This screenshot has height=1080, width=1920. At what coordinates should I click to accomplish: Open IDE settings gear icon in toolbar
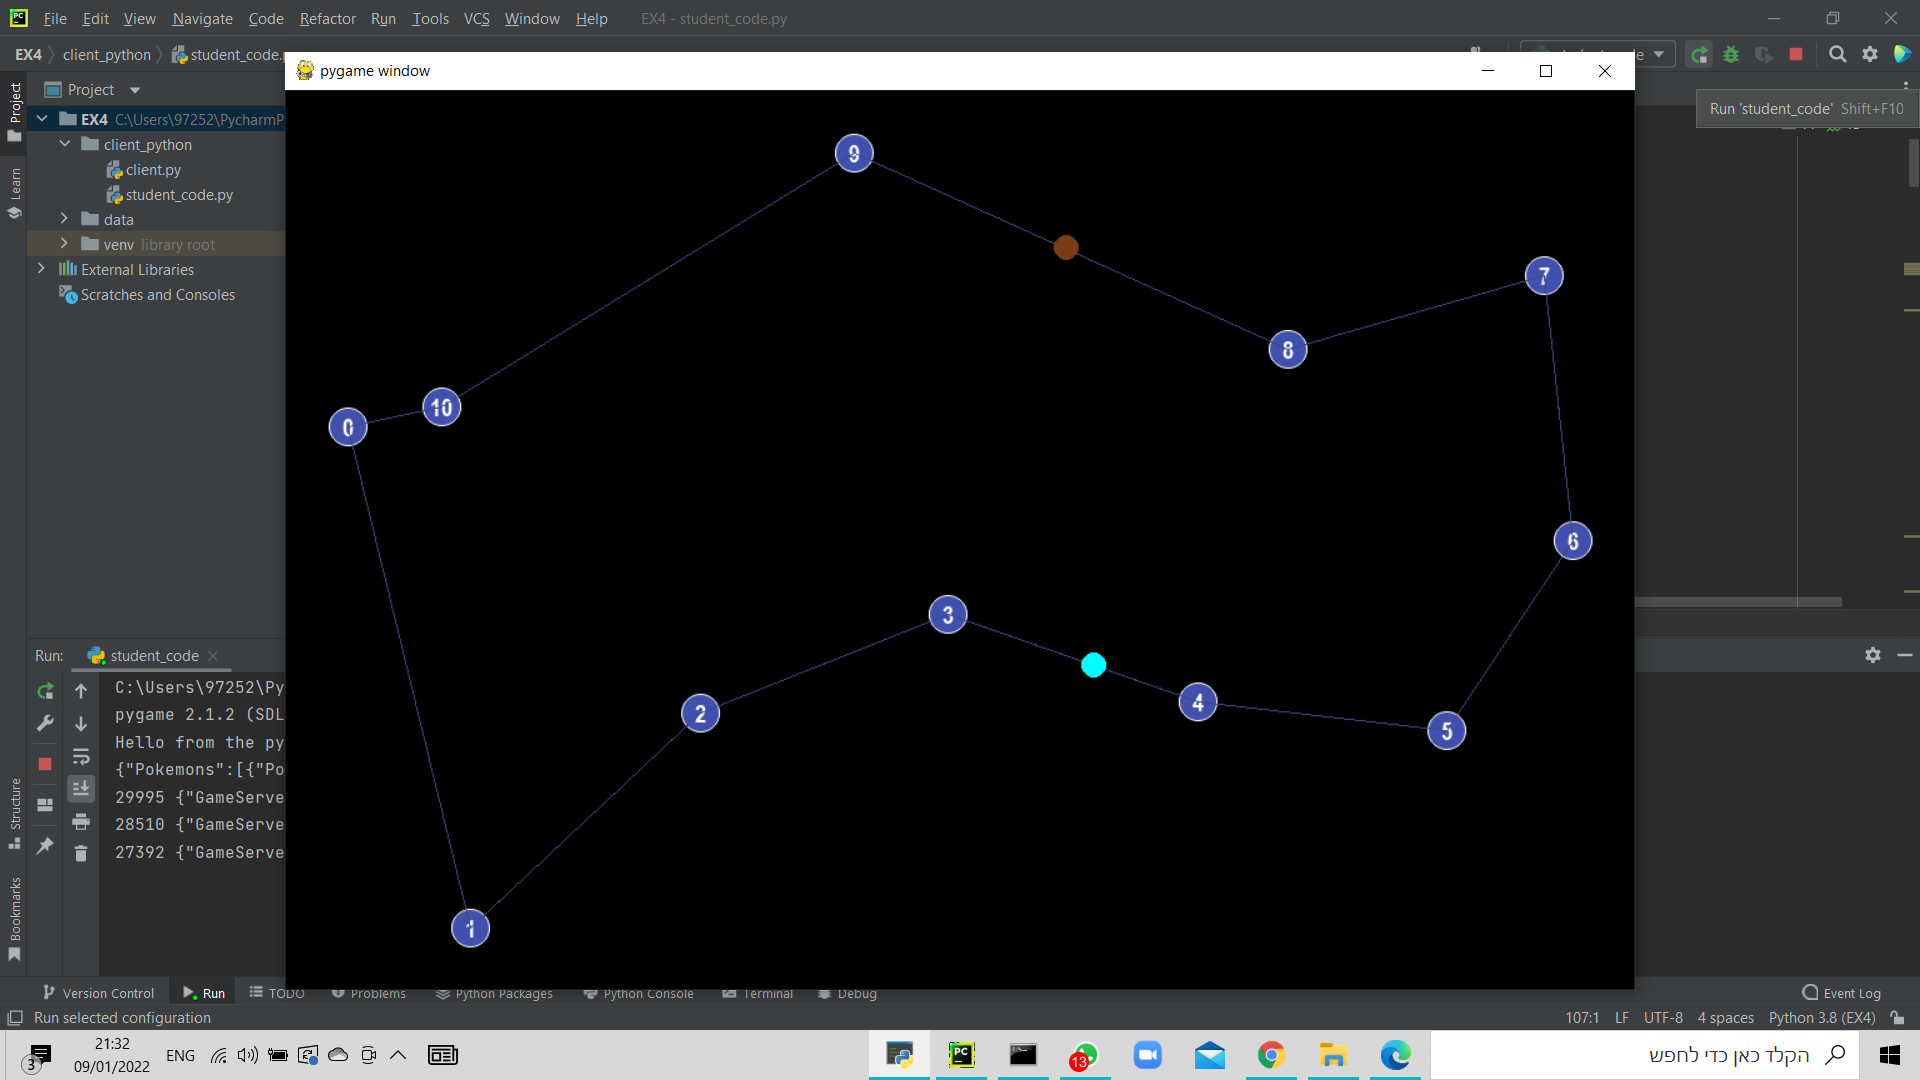point(1870,54)
